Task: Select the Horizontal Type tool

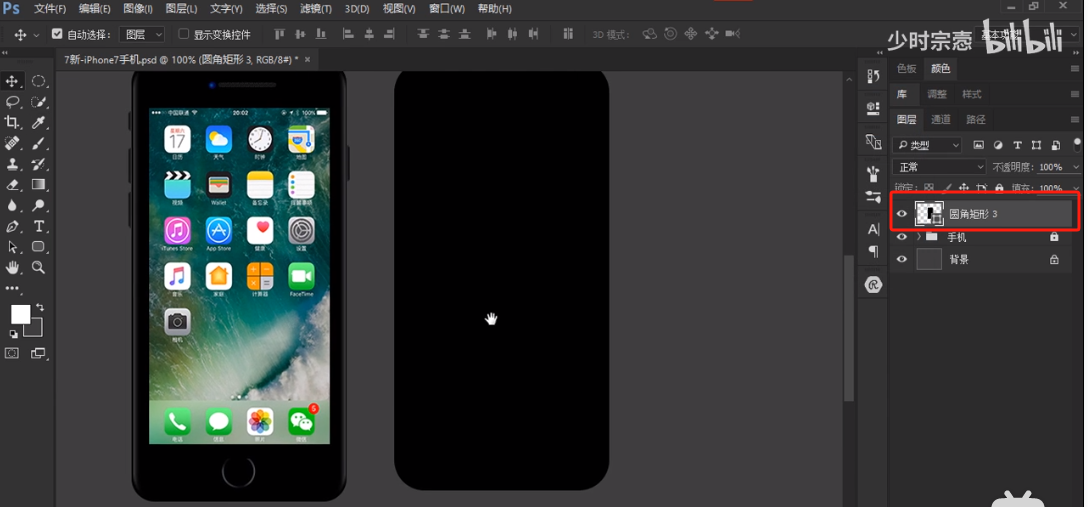Action: click(x=39, y=226)
